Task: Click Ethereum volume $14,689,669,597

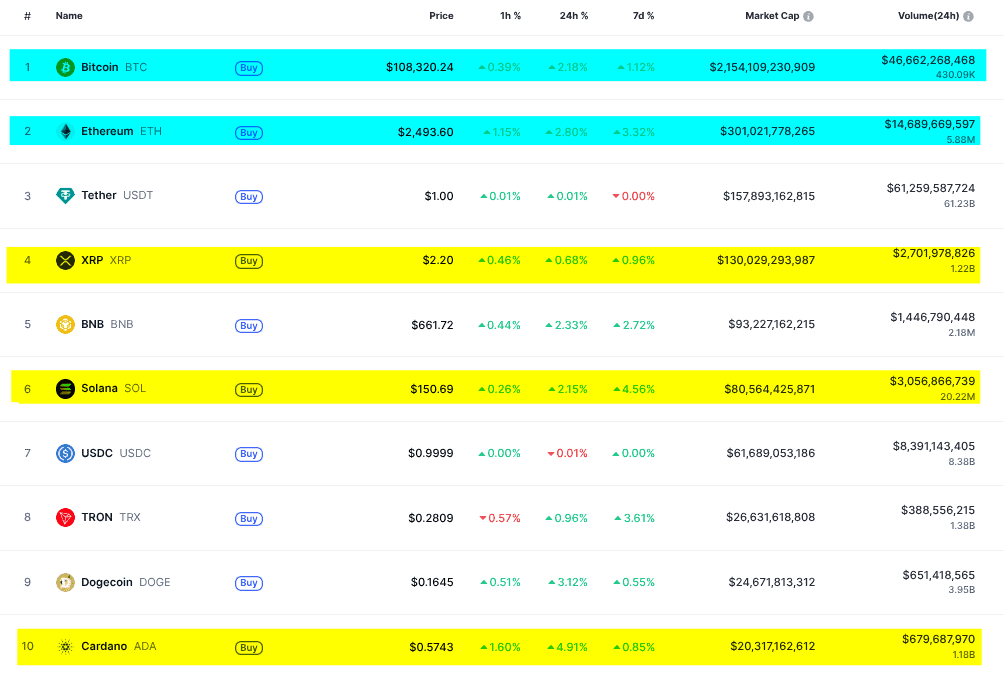Action: pyautogui.click(x=930, y=124)
